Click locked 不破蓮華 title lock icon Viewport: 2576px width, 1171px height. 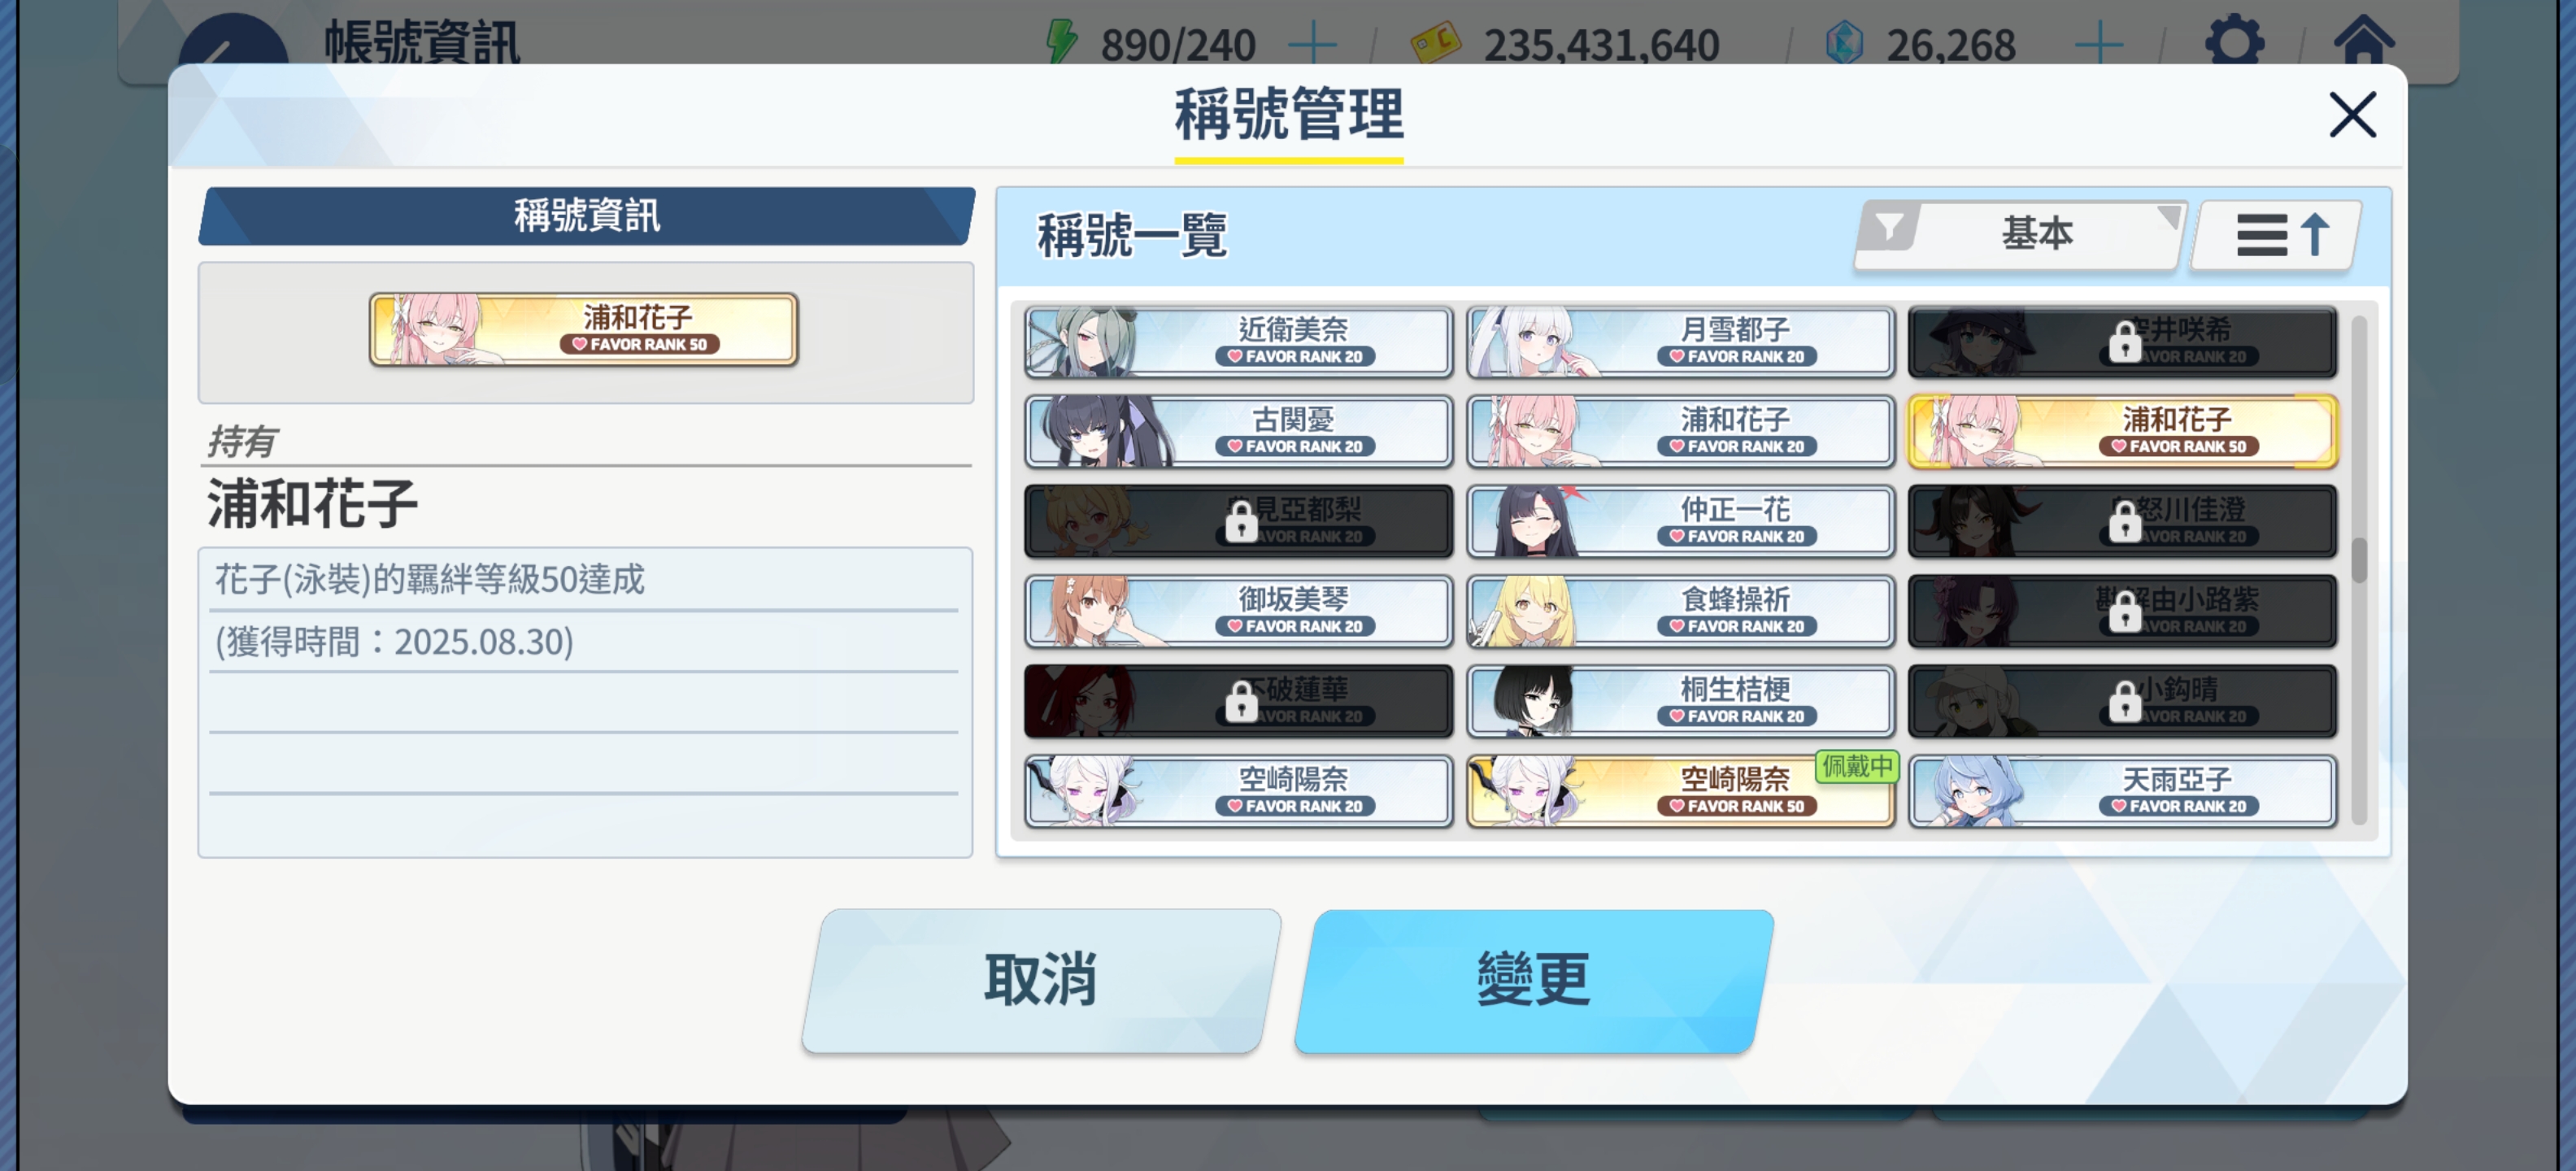(1241, 701)
